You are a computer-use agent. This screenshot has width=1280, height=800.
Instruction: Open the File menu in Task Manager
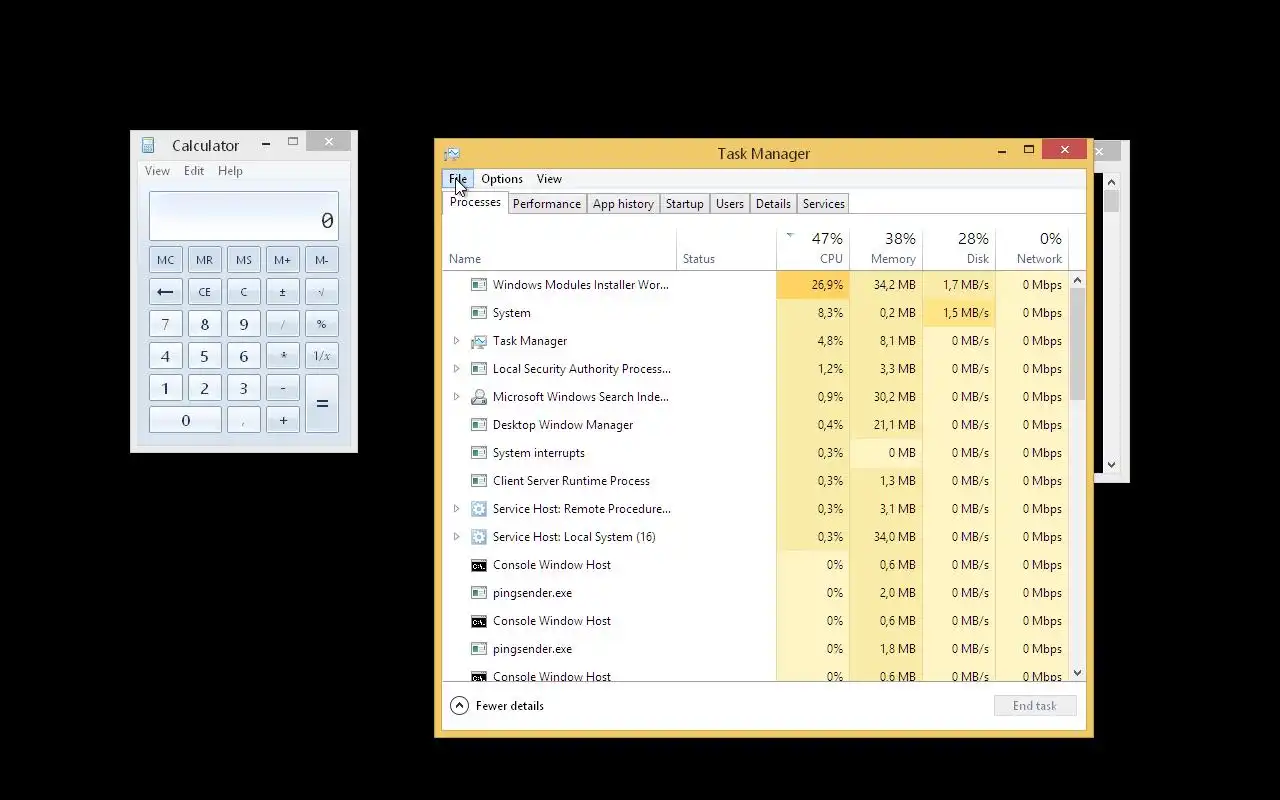(458, 179)
